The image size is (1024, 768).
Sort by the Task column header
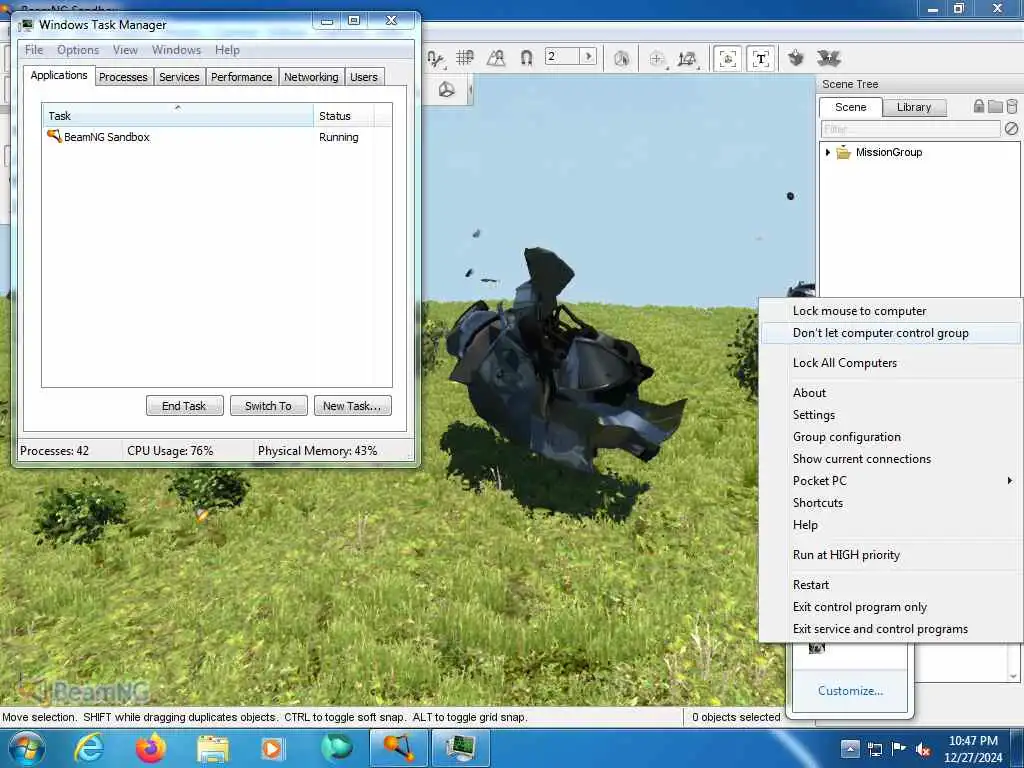[x=178, y=116]
